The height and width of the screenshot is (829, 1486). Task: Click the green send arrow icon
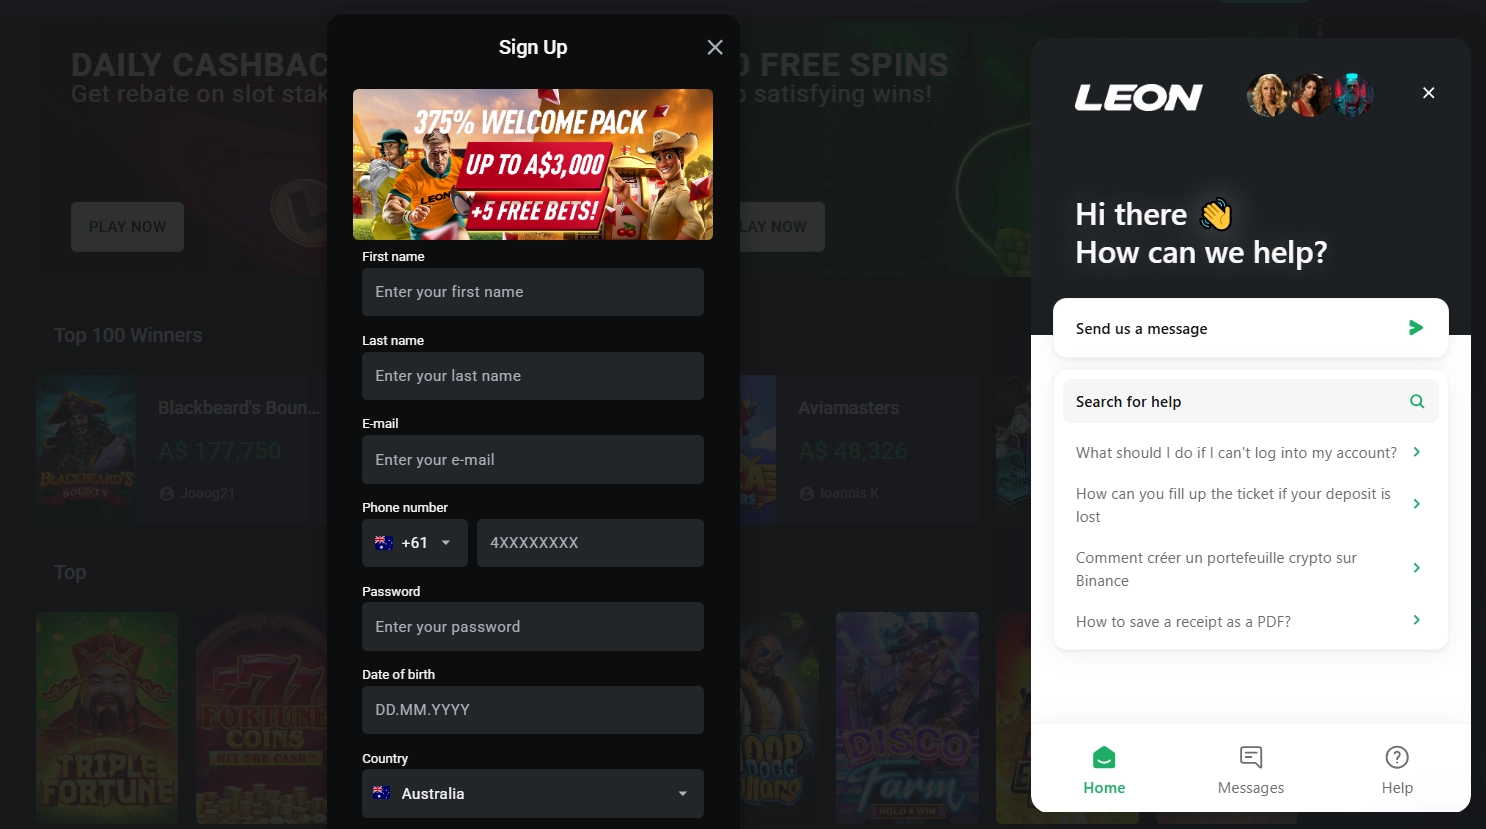point(1416,328)
